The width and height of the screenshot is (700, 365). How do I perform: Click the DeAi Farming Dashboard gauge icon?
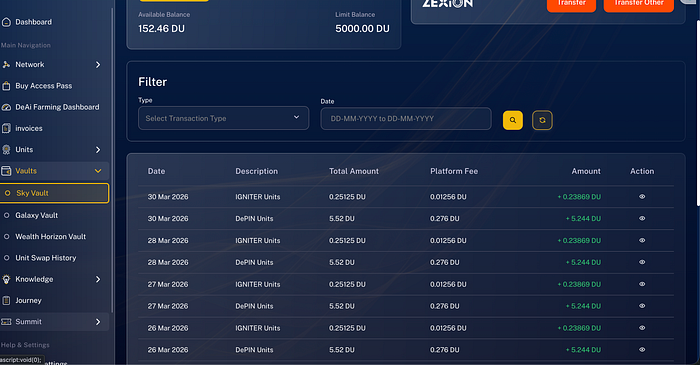[x=6, y=107]
